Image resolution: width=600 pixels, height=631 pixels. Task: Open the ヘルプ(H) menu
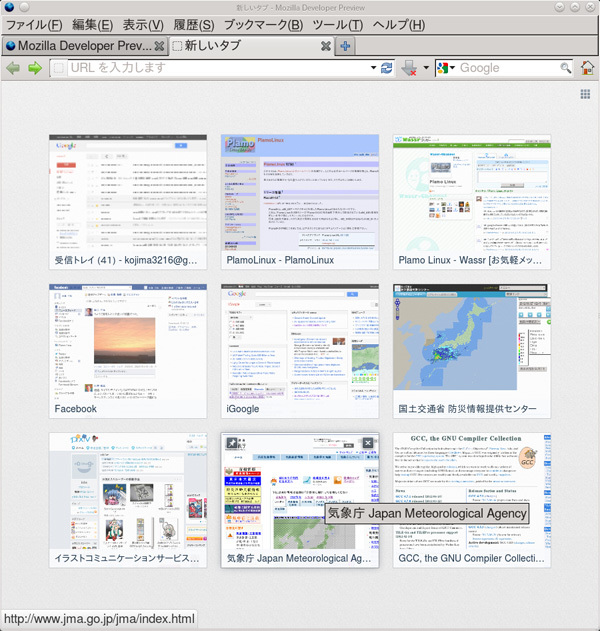399,25
